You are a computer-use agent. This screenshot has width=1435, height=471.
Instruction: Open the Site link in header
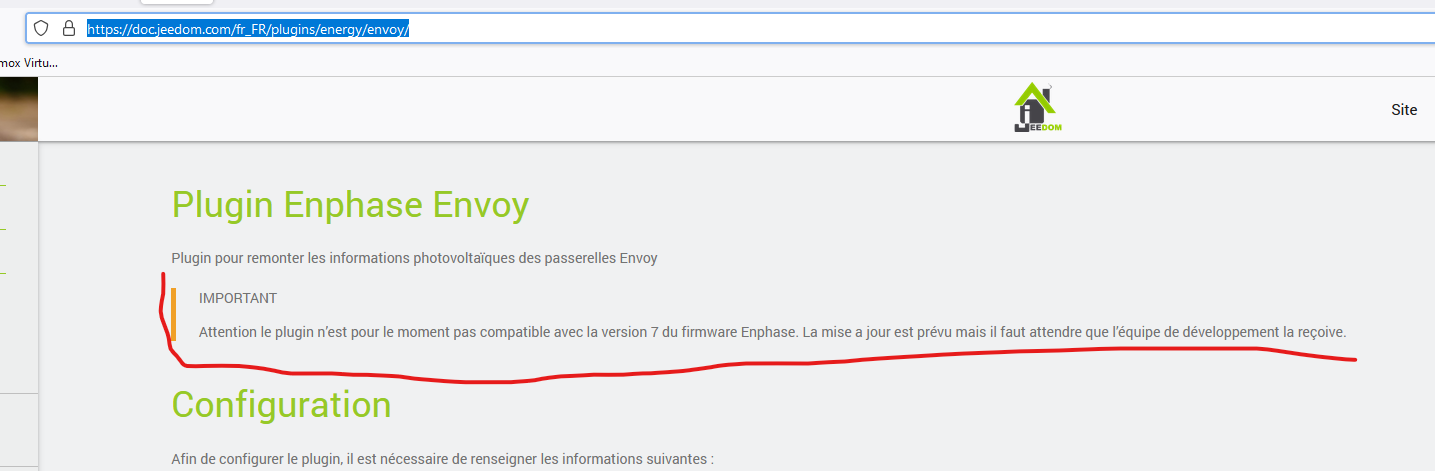point(1404,110)
